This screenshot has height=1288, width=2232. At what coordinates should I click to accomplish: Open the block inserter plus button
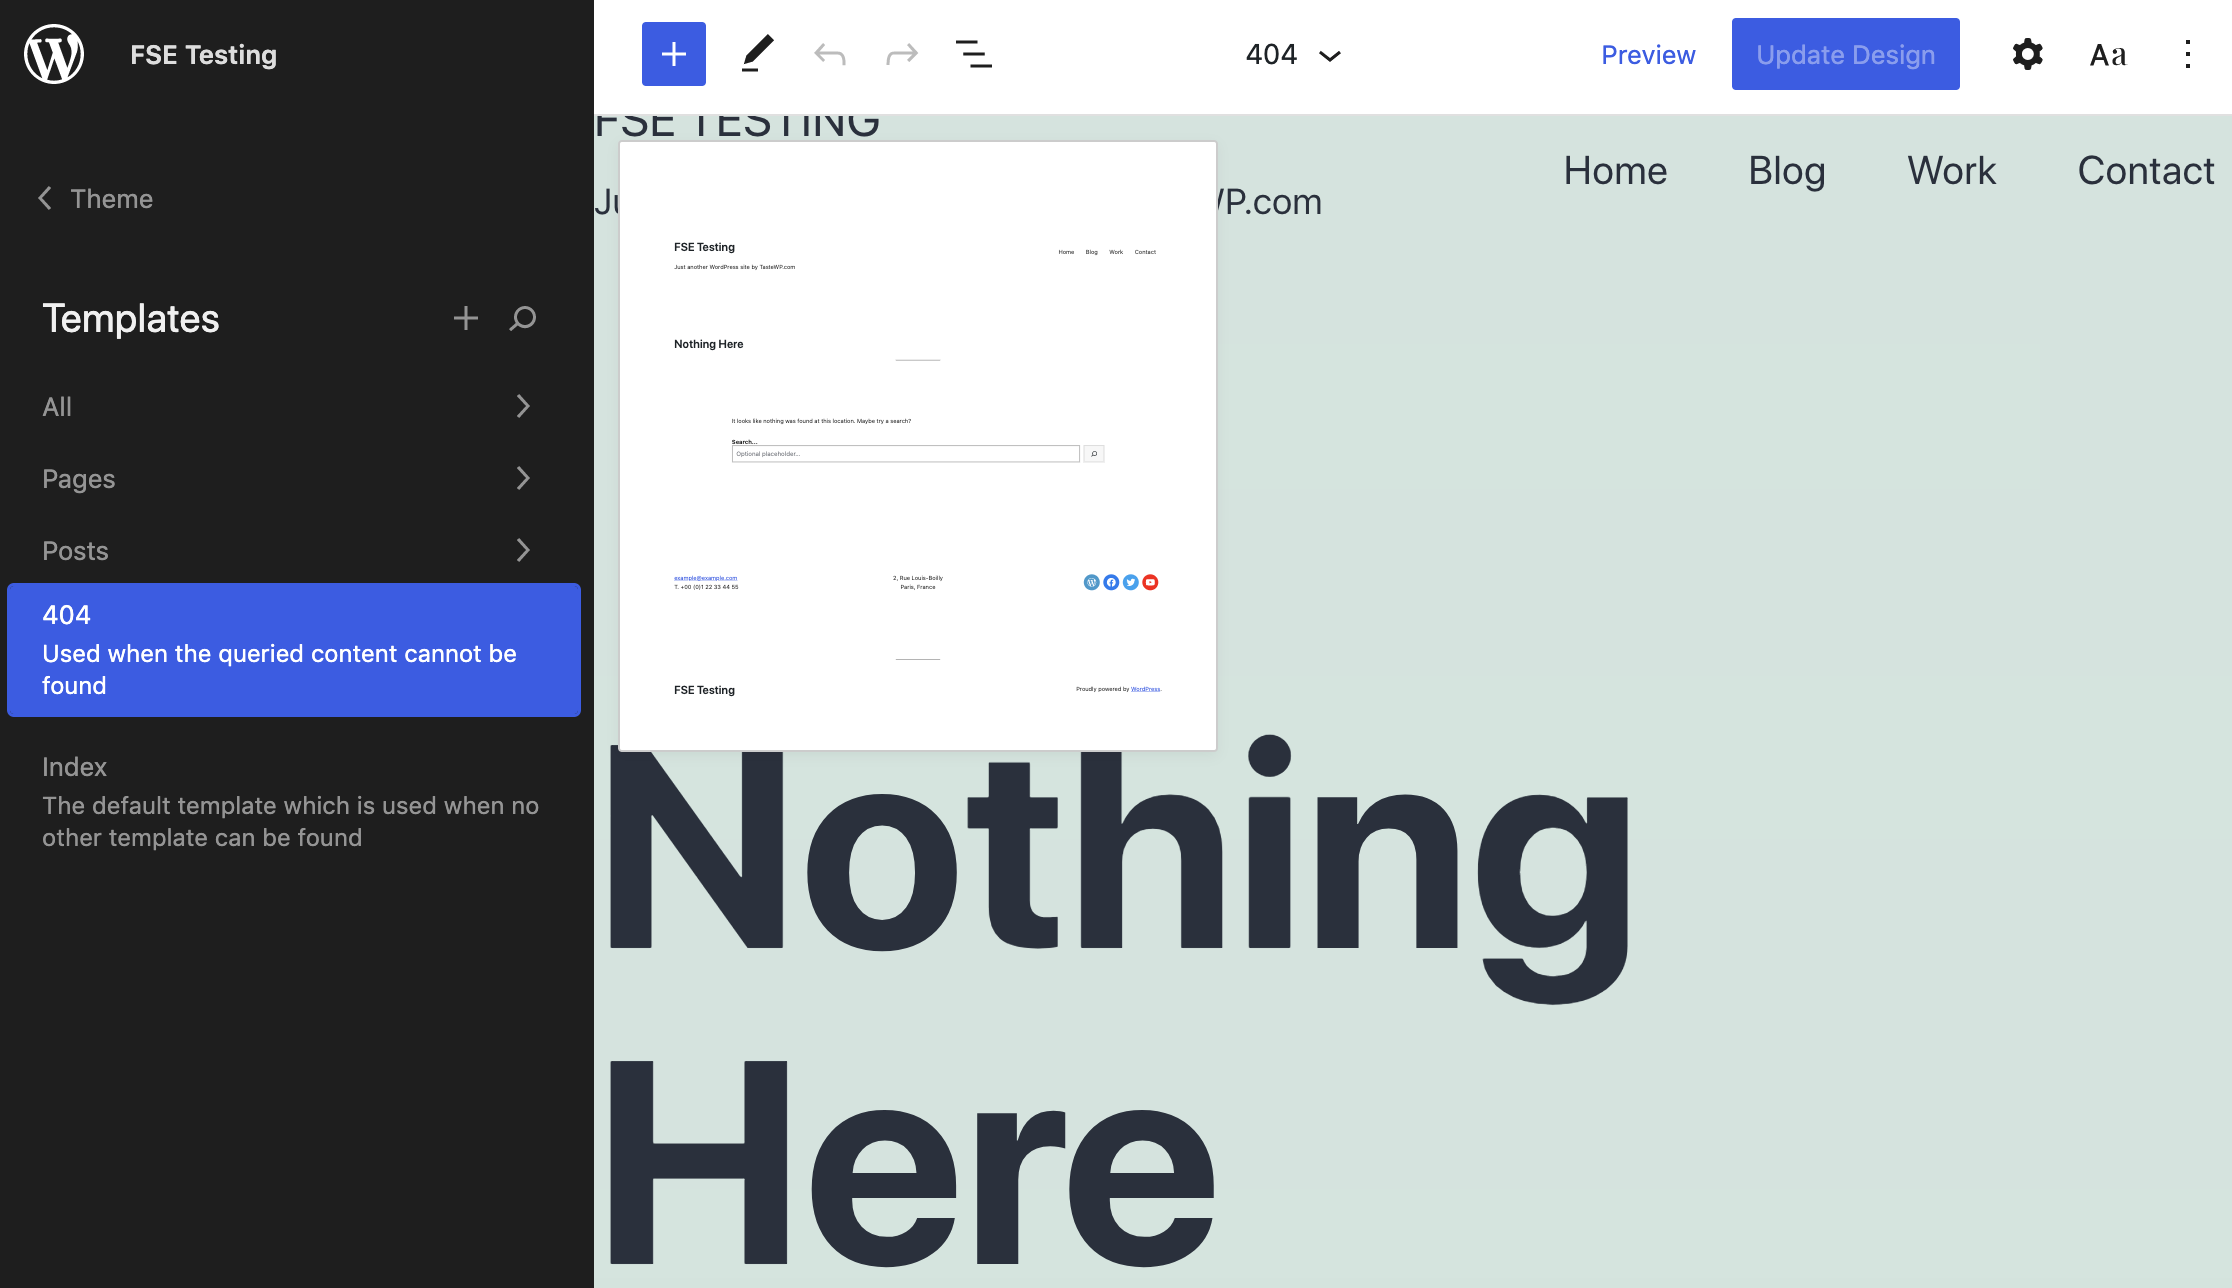click(673, 54)
